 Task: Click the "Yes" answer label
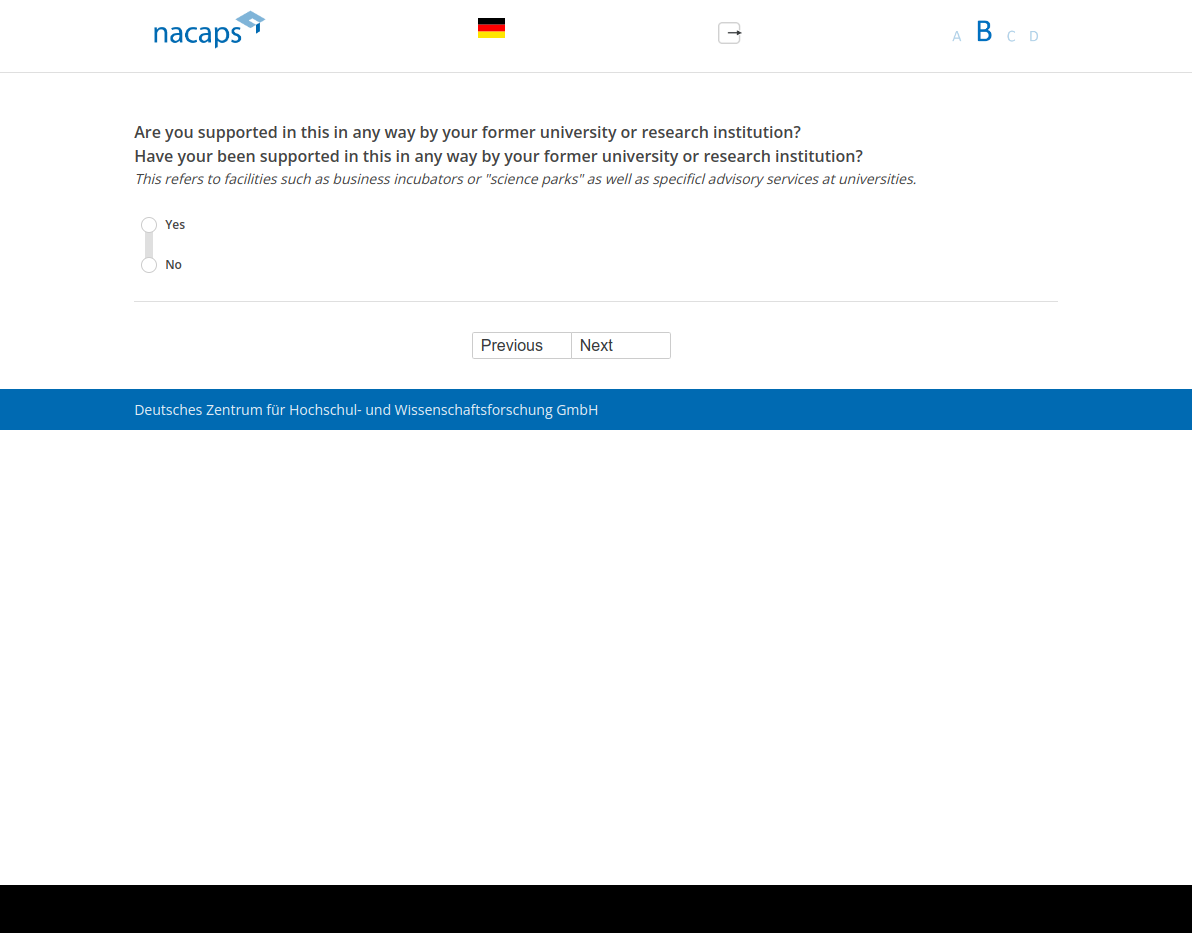pos(175,225)
